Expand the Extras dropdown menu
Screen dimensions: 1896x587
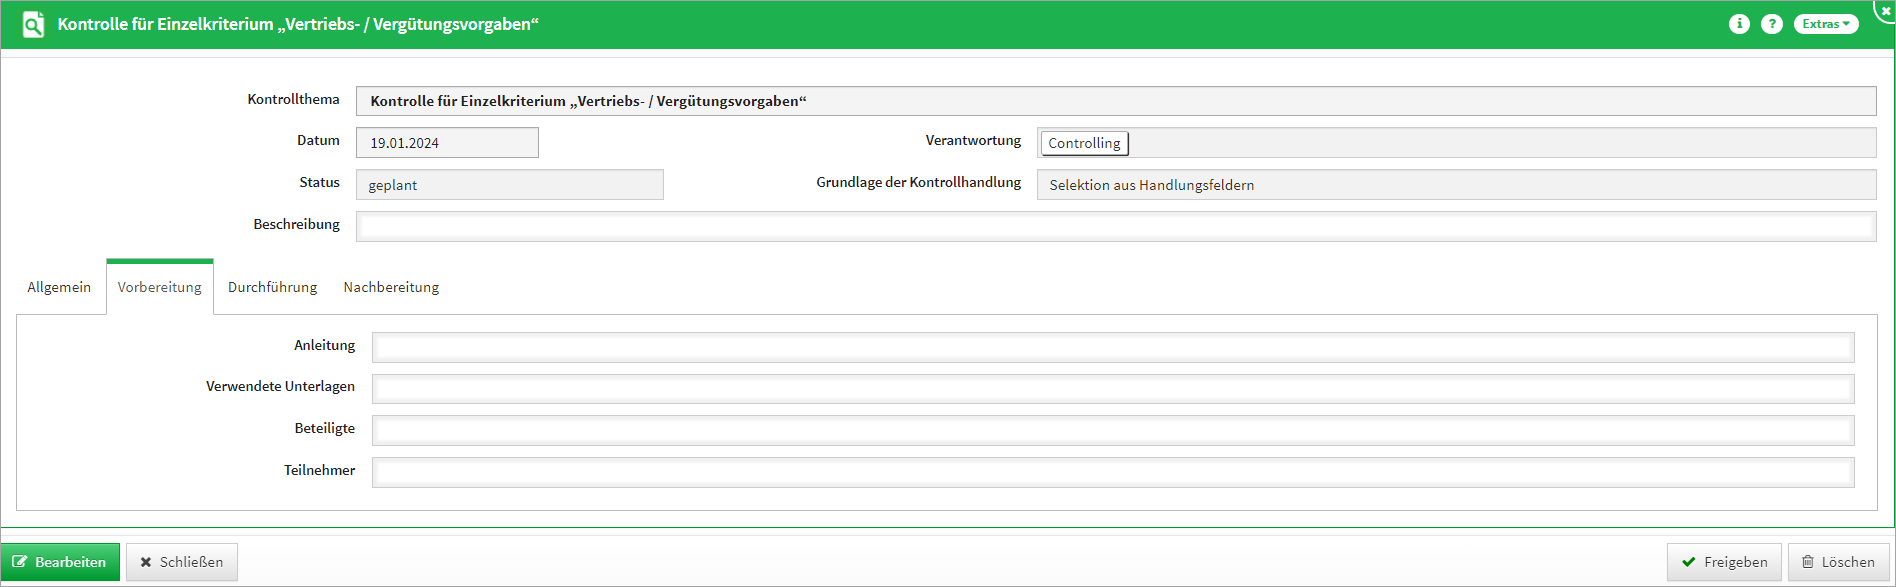click(1825, 24)
